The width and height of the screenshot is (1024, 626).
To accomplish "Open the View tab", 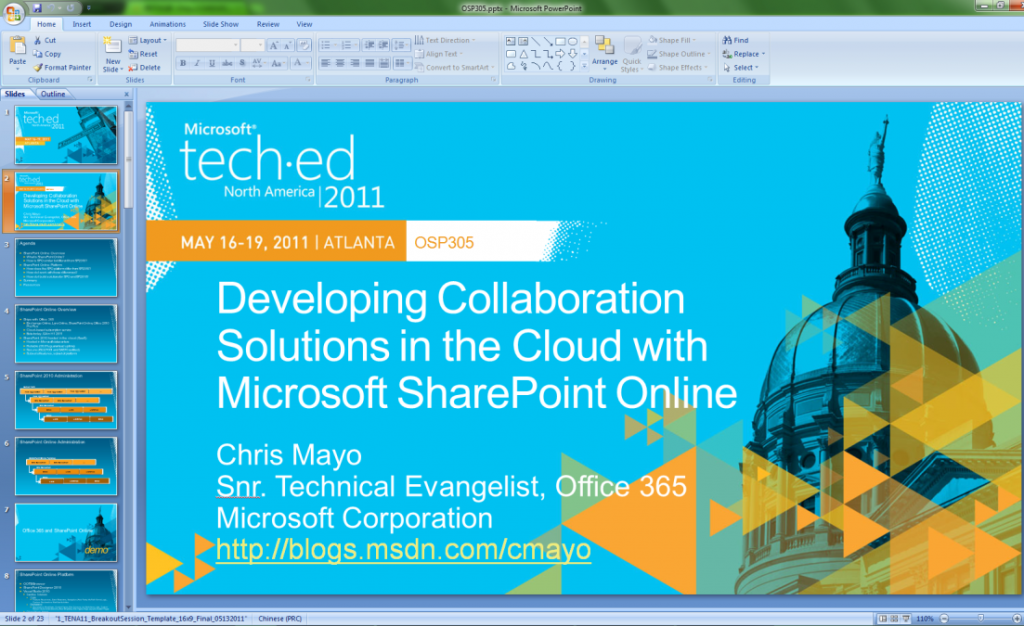I will coord(304,24).
